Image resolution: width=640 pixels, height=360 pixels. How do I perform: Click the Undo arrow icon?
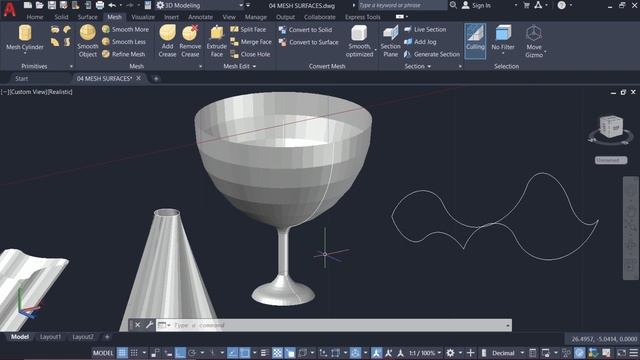point(112,5)
